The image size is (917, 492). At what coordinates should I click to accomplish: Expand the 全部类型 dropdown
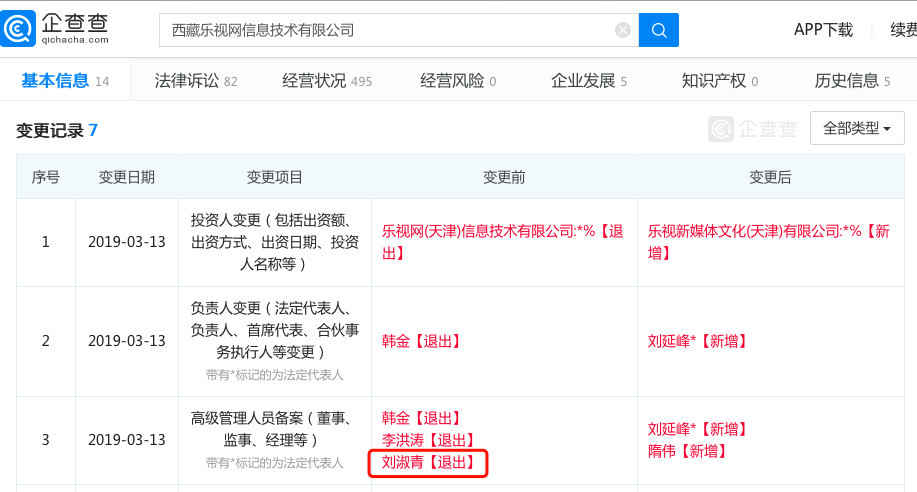coord(857,128)
